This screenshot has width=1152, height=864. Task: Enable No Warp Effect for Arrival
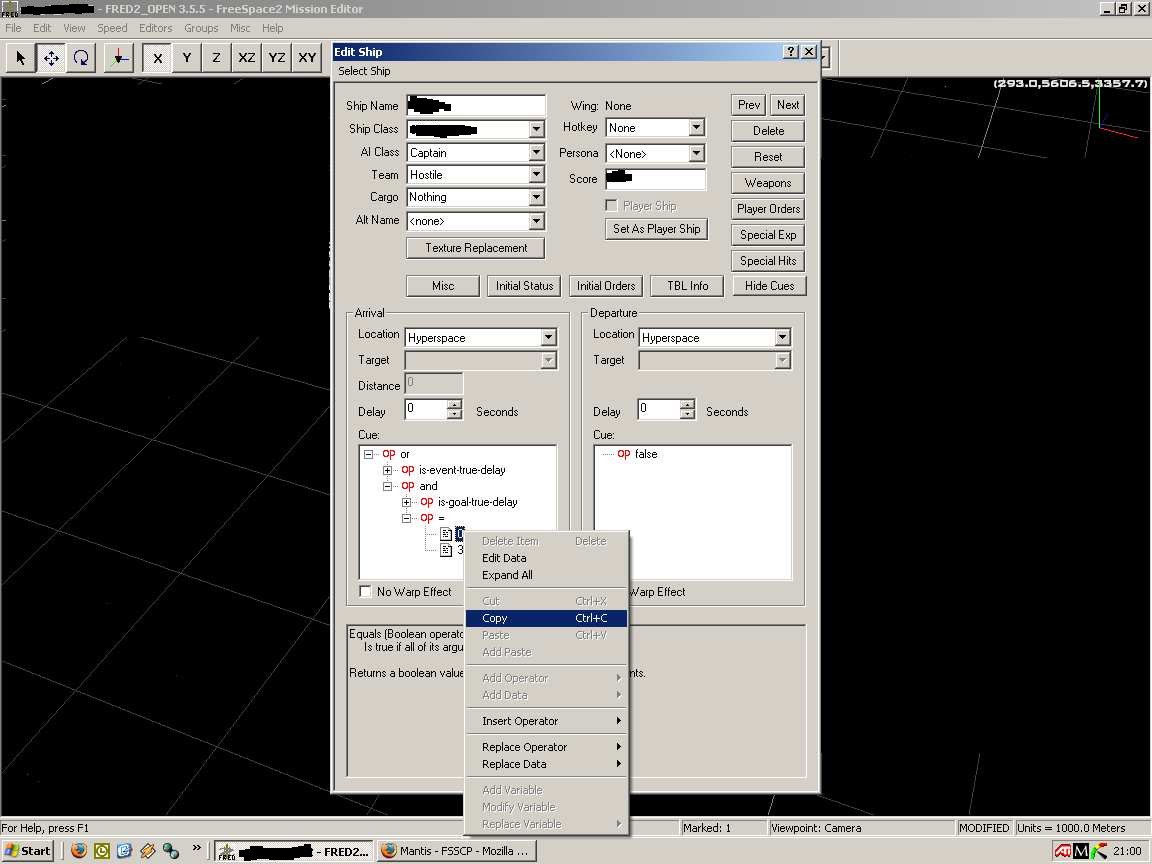365,591
